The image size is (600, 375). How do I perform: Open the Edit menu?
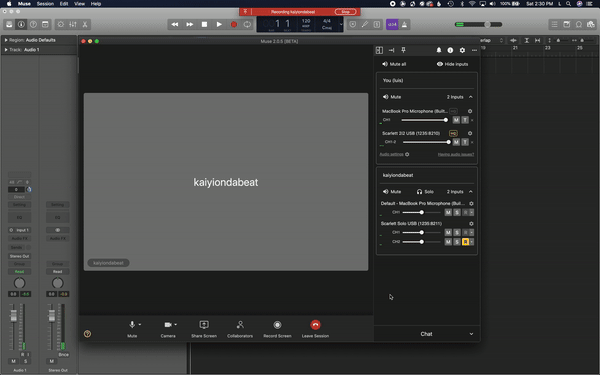(64, 4)
